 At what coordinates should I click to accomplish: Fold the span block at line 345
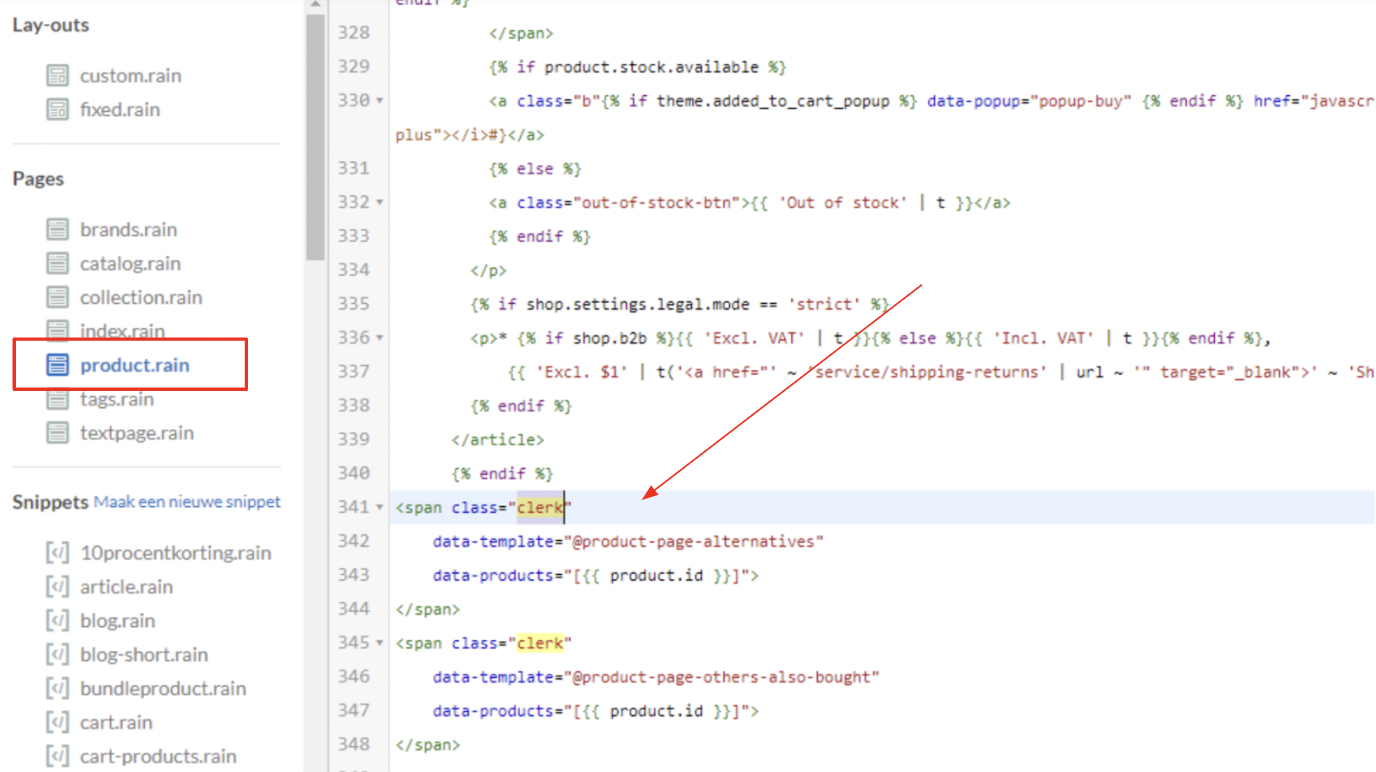tap(380, 643)
